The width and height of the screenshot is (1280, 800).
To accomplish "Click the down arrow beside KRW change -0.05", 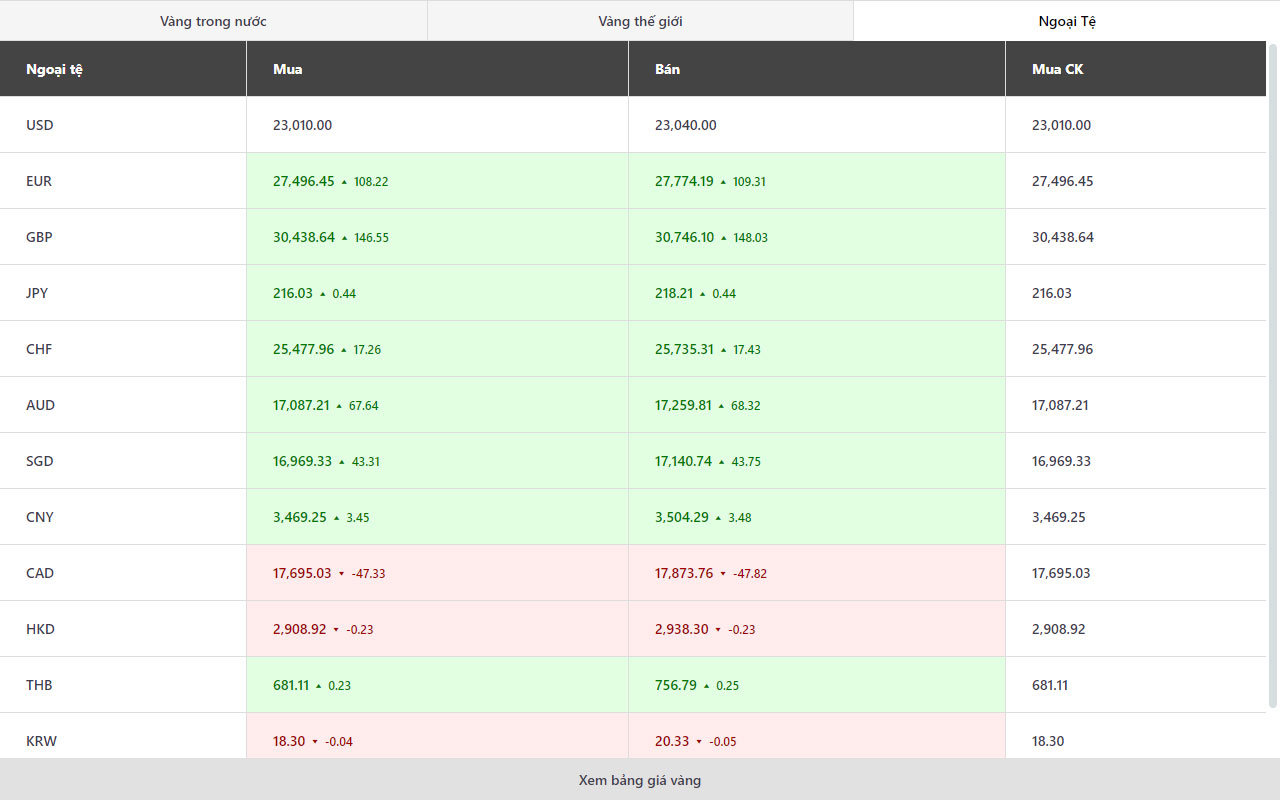I will coord(699,742).
